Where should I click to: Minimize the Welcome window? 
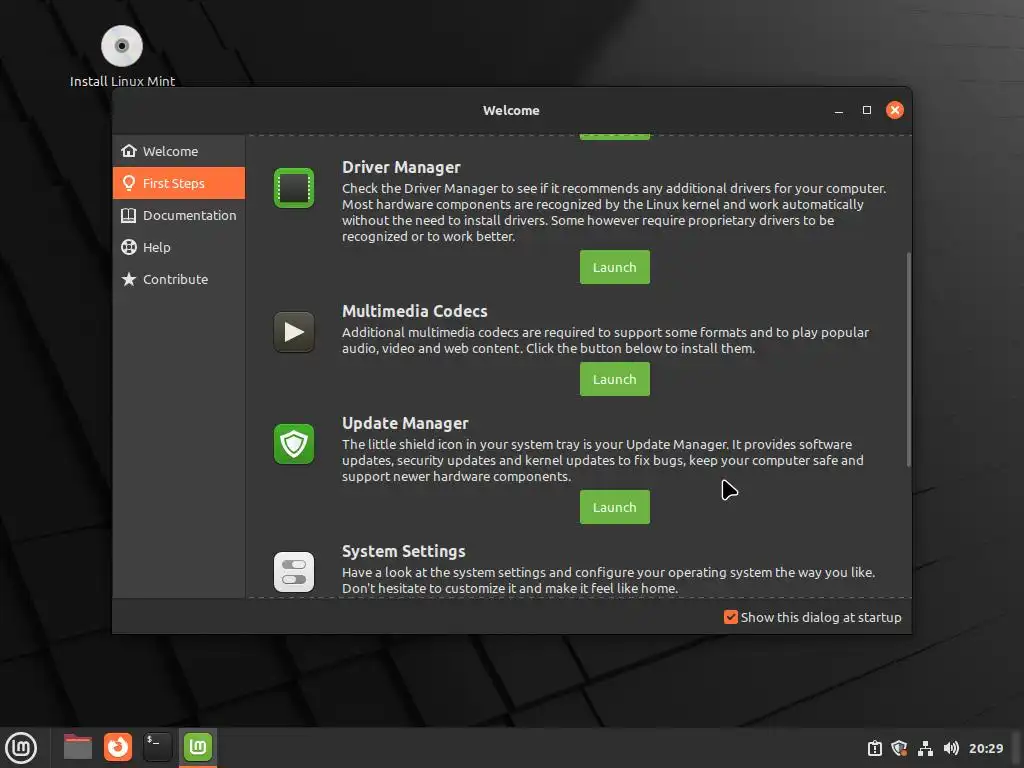coord(839,110)
